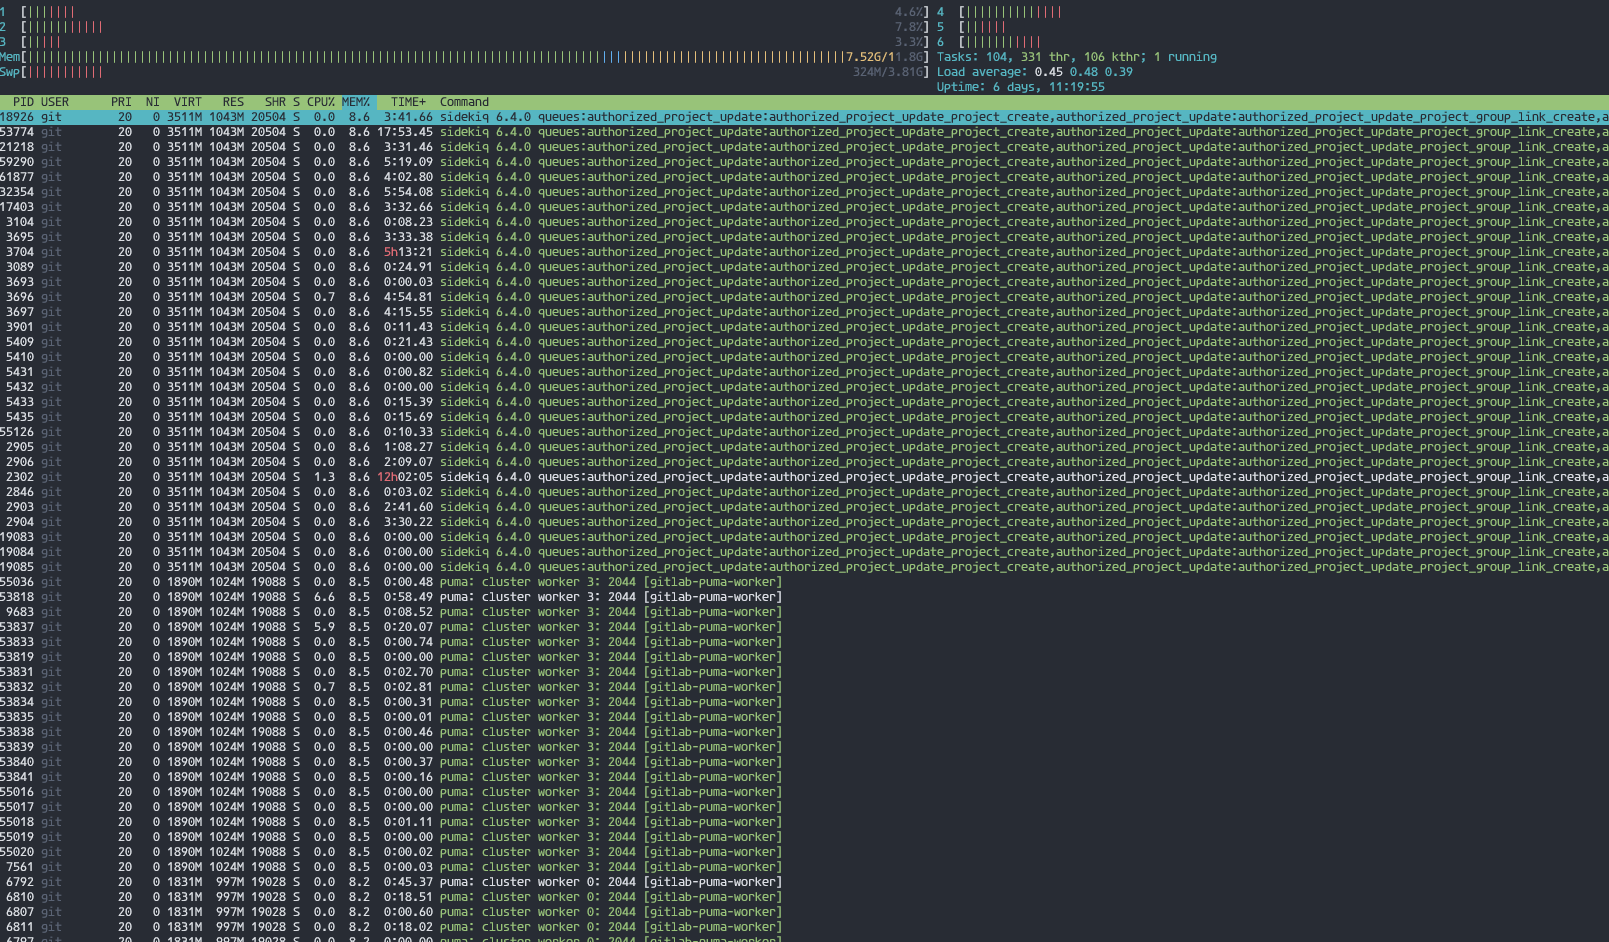1609x942 pixels.
Task: Select process row with PID 5433
Action: 804,402
